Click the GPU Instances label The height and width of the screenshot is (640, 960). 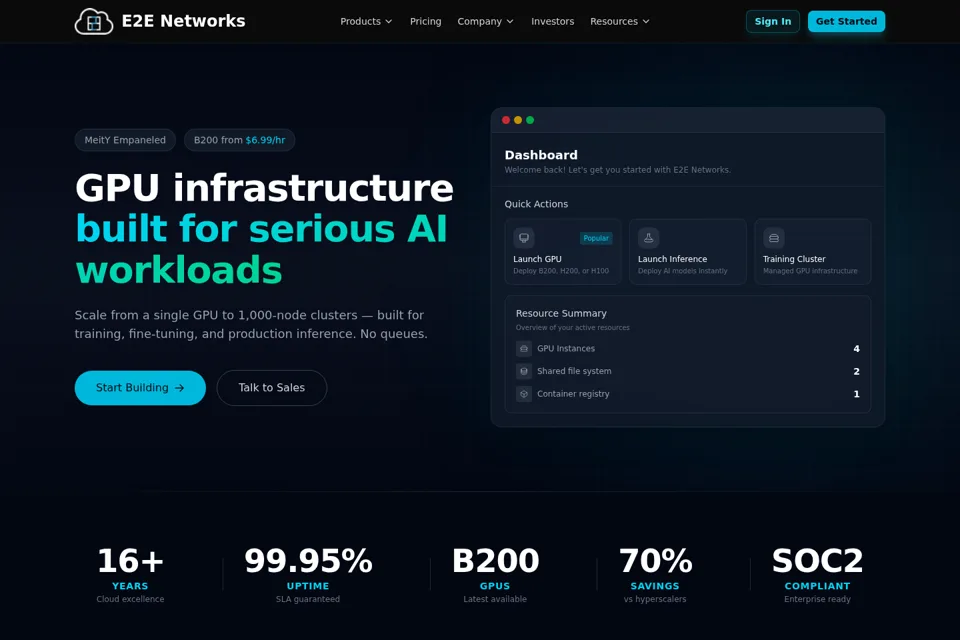click(x=566, y=348)
